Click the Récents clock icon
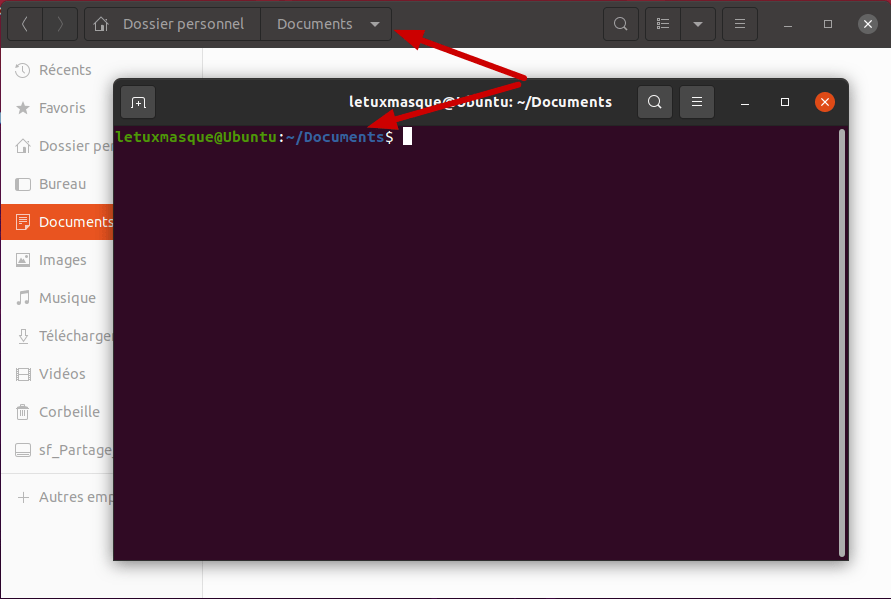891x599 pixels. pyautogui.click(x=23, y=70)
